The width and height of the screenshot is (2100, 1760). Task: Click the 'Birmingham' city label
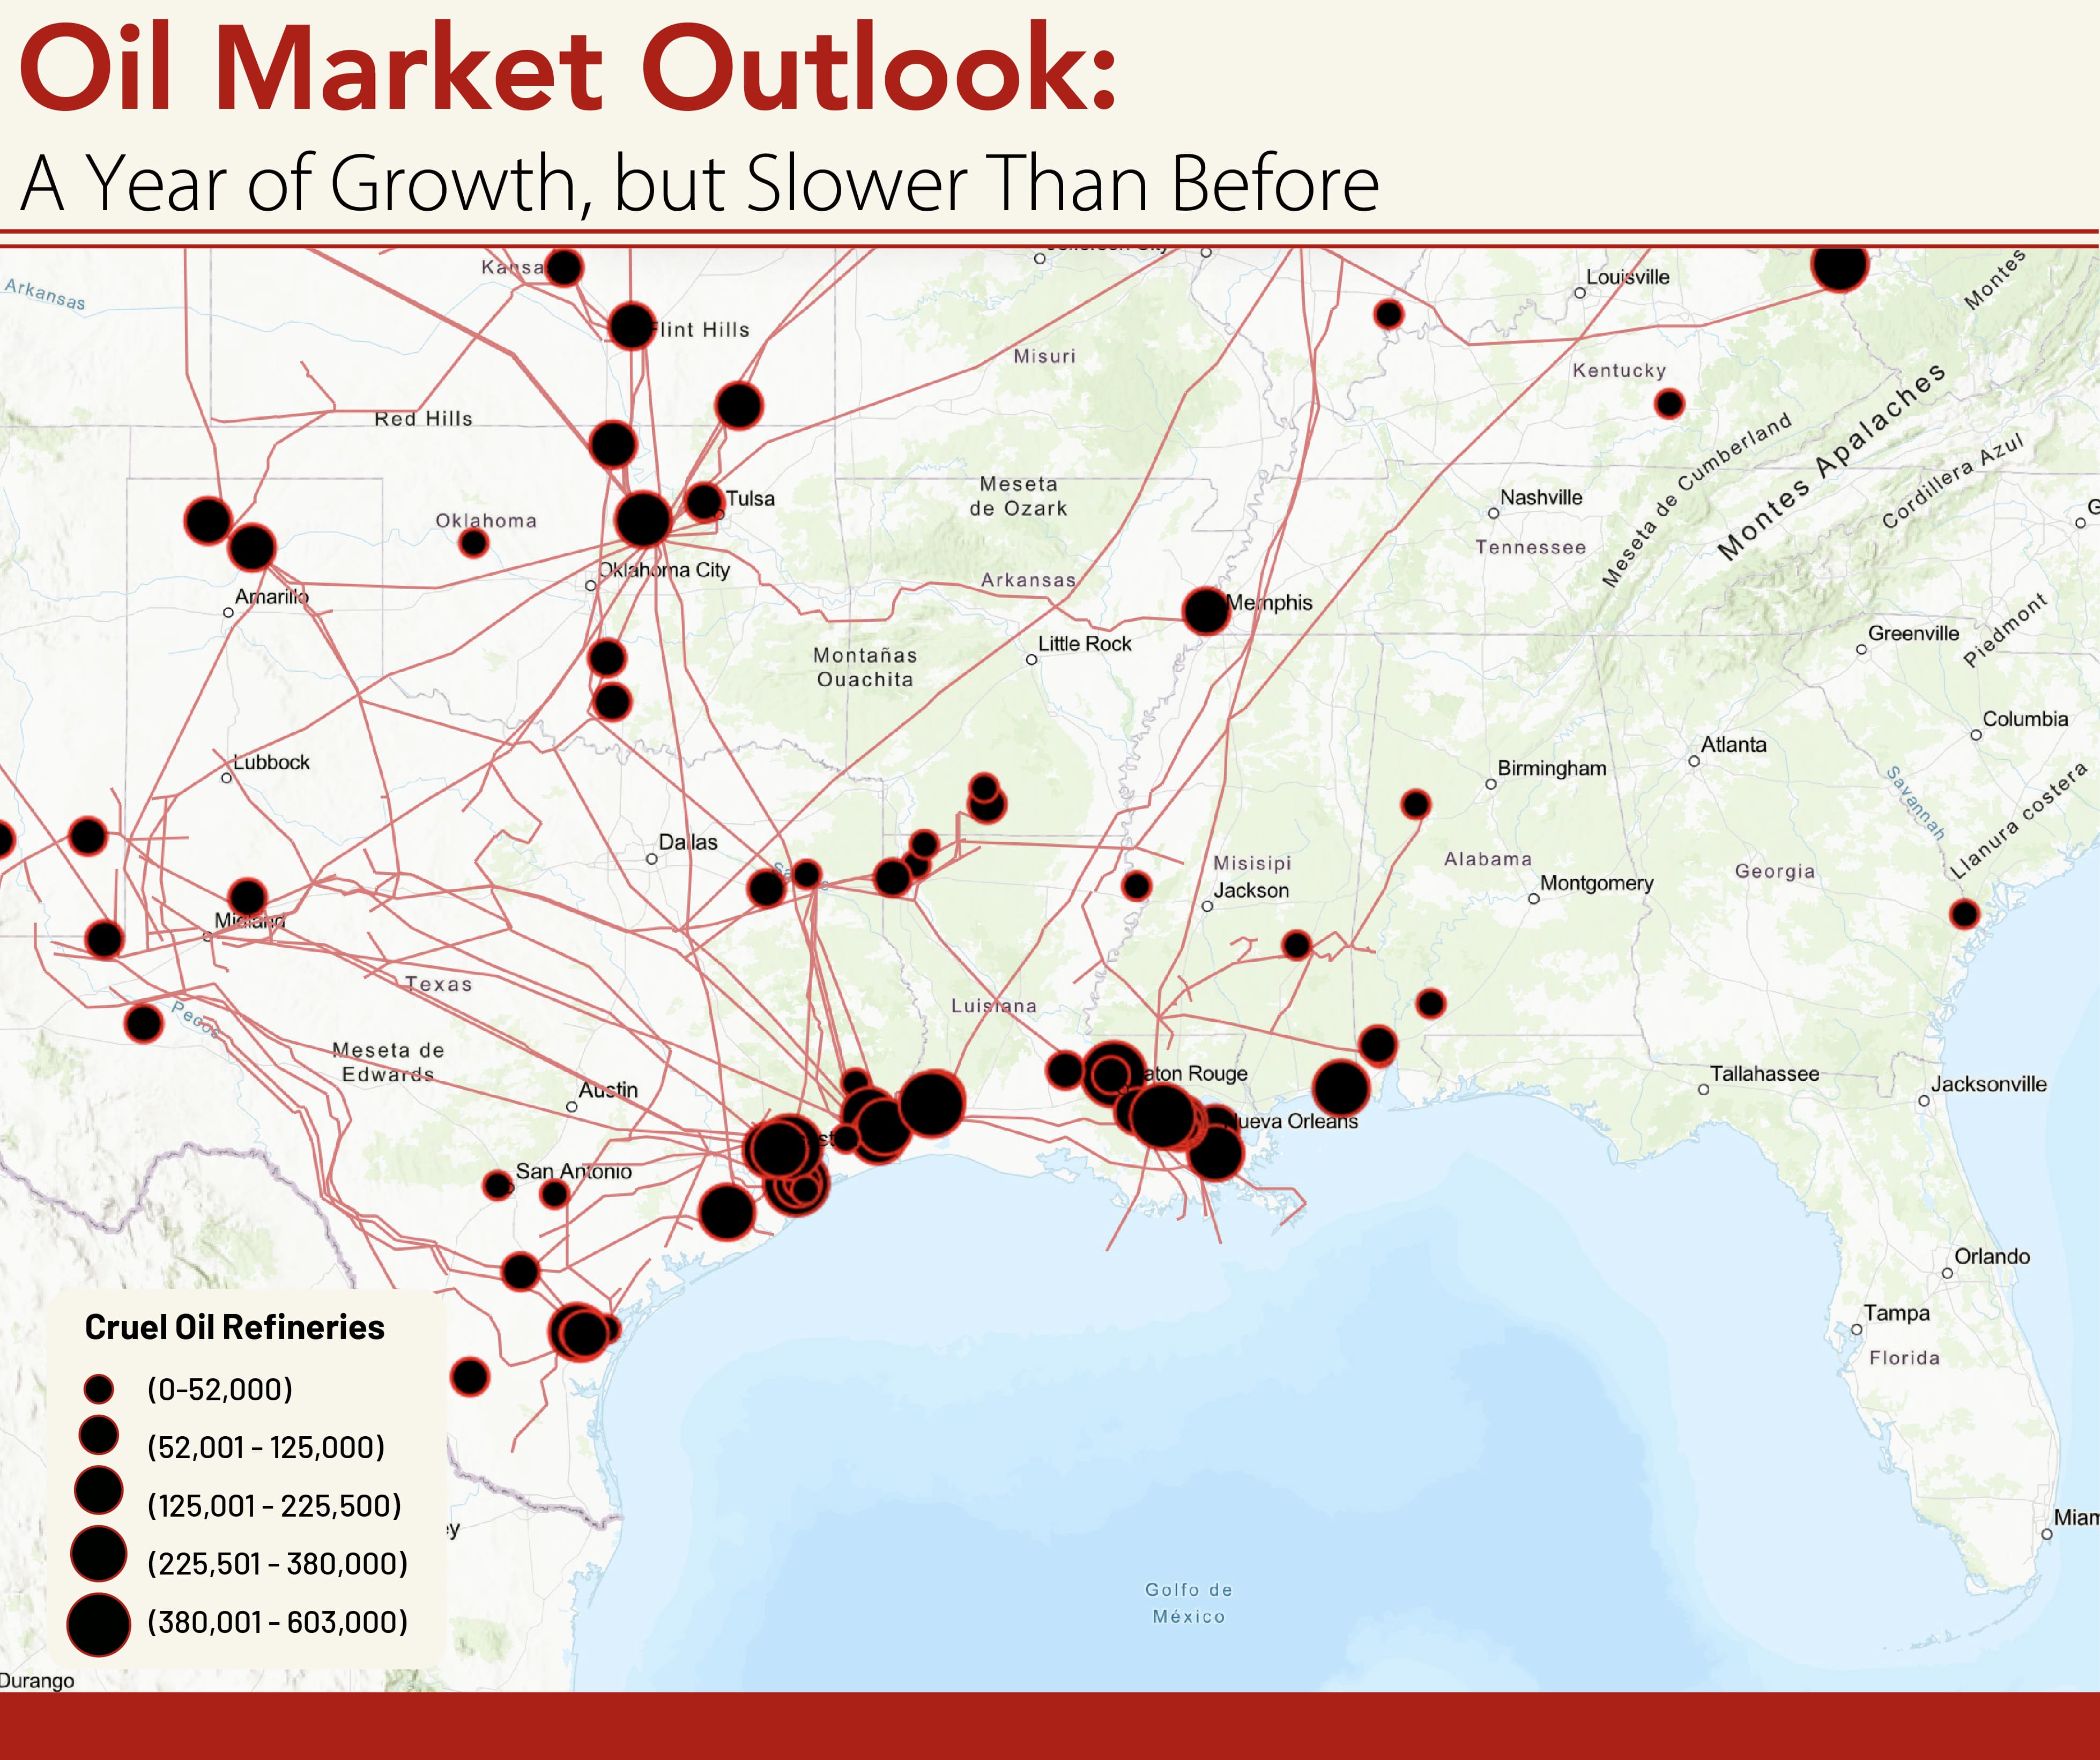click(x=1552, y=768)
